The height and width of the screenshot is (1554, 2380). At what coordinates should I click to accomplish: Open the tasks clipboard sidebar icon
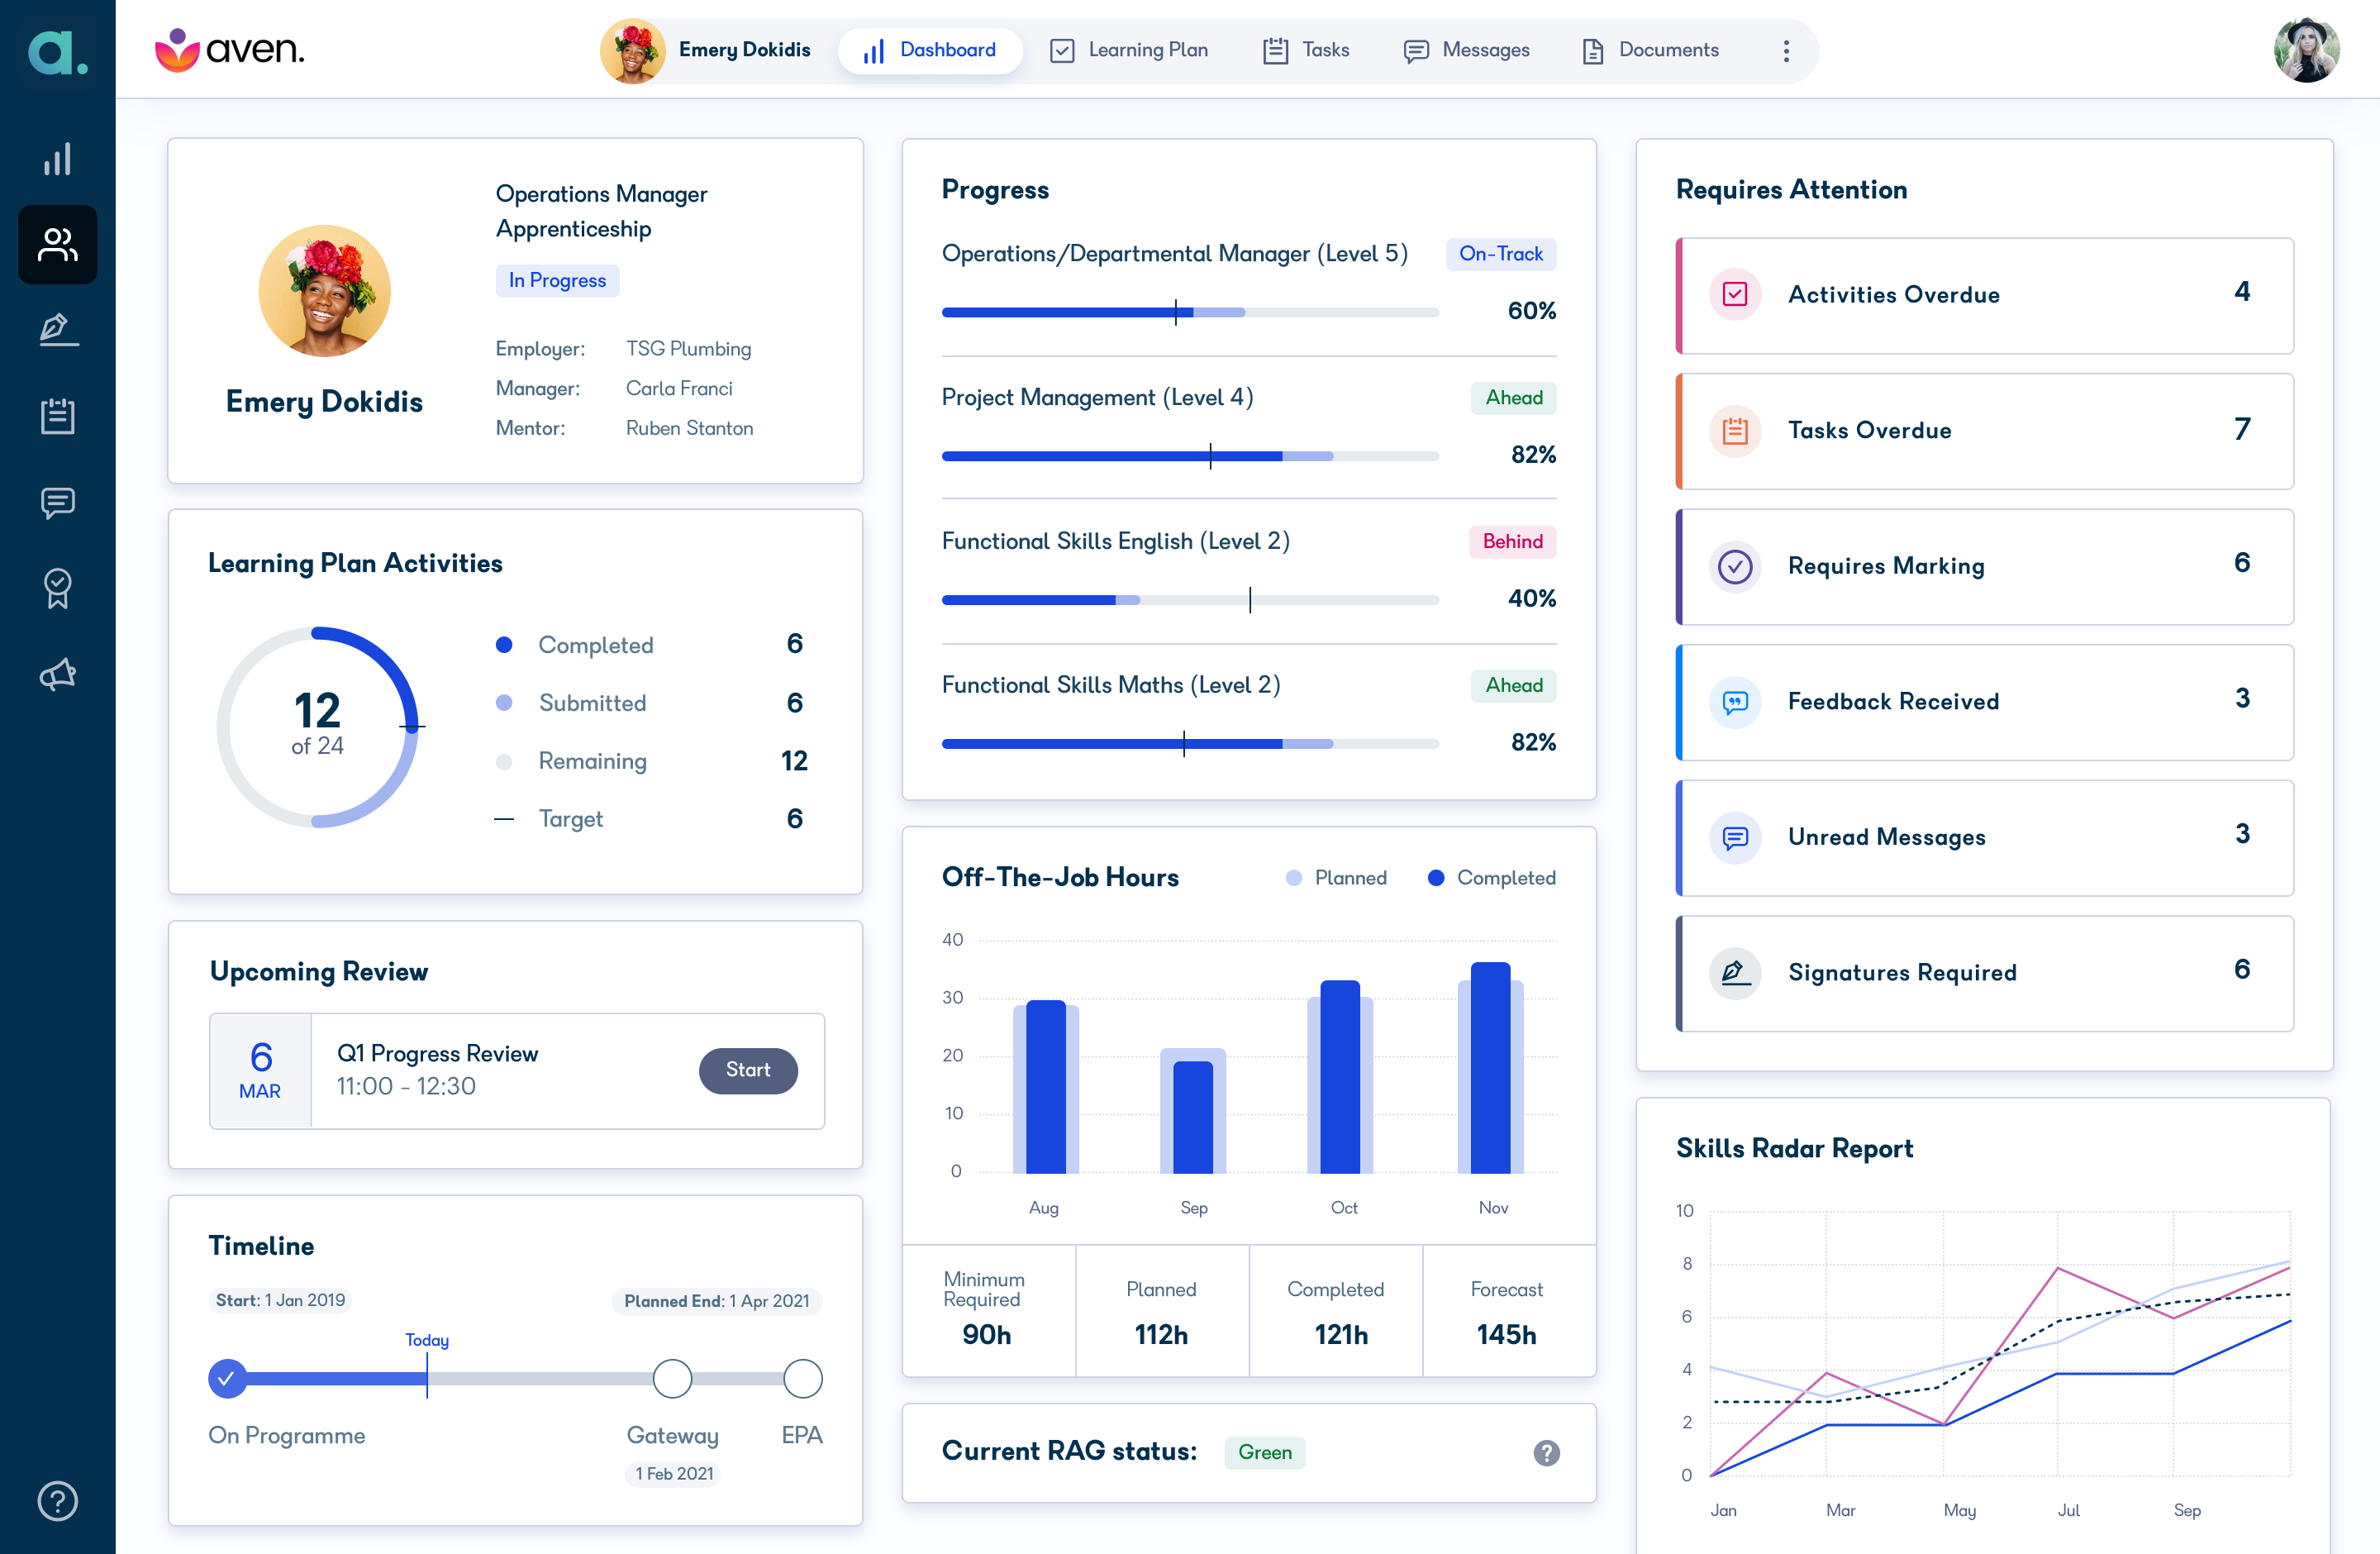click(58, 416)
